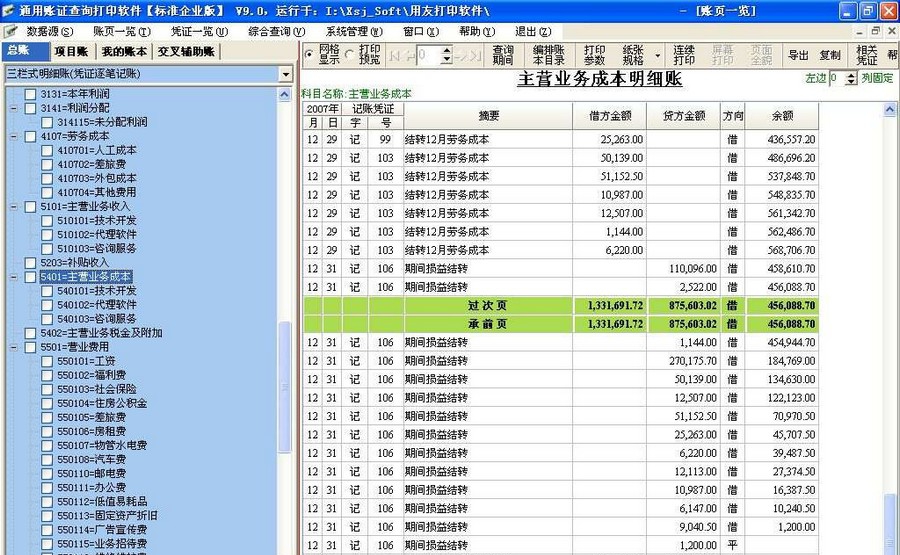Open the 系统管理(W) menu
This screenshot has height=555, width=900.
click(354, 32)
